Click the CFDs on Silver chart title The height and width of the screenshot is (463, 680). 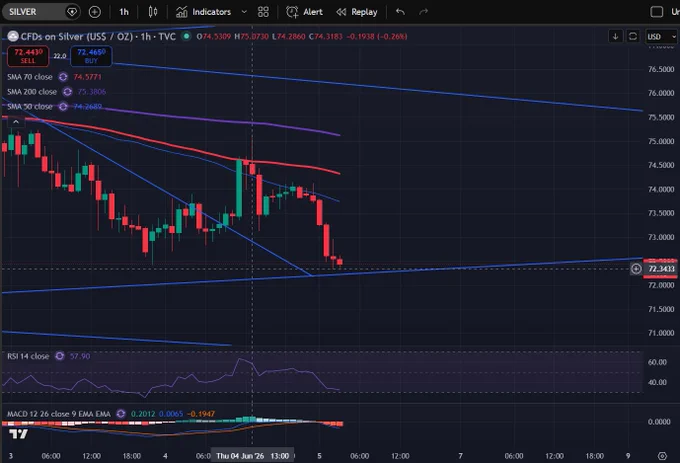coord(98,36)
